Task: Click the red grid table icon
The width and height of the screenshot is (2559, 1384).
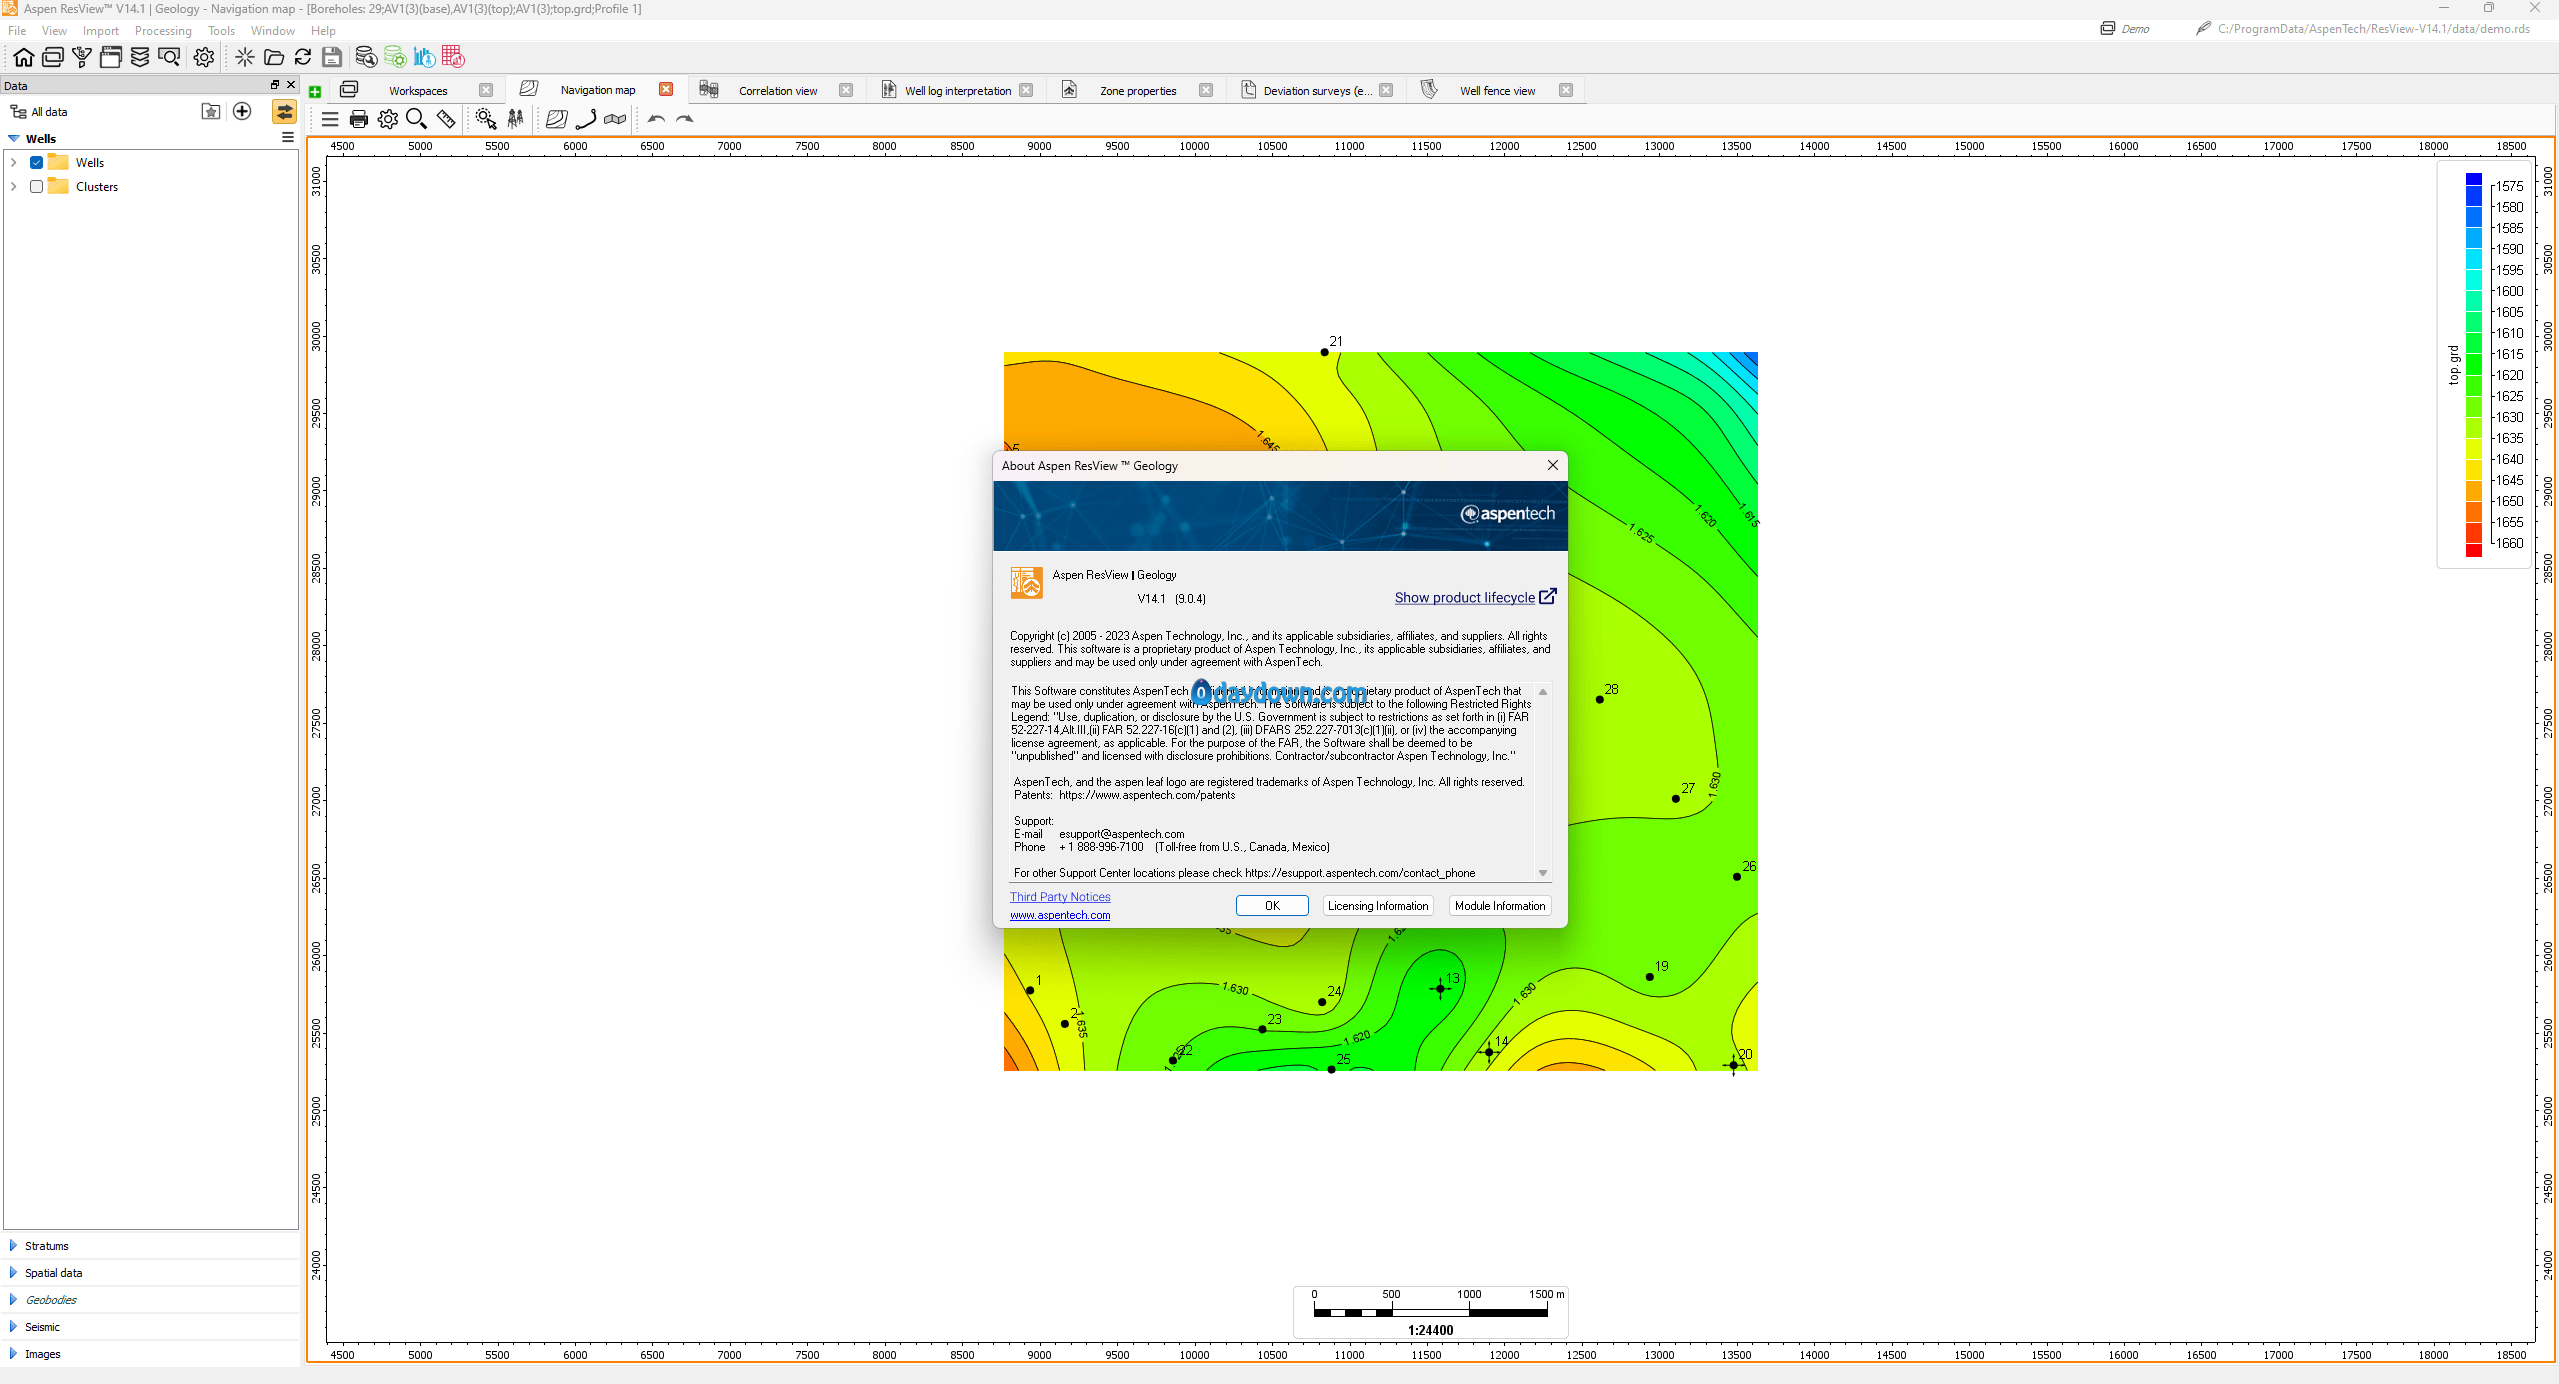Action: 453,57
